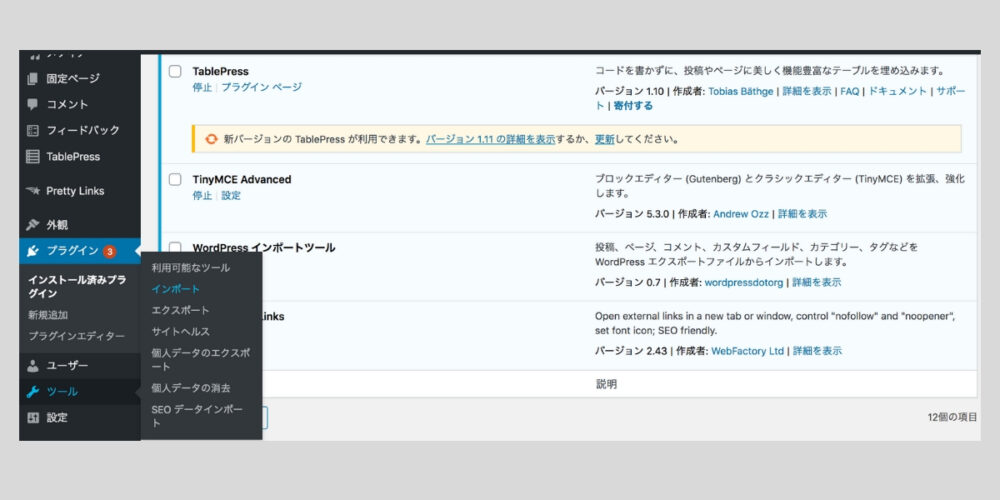Choose エクスポート in tools flyout
The width and height of the screenshot is (1000, 500).
(180, 311)
